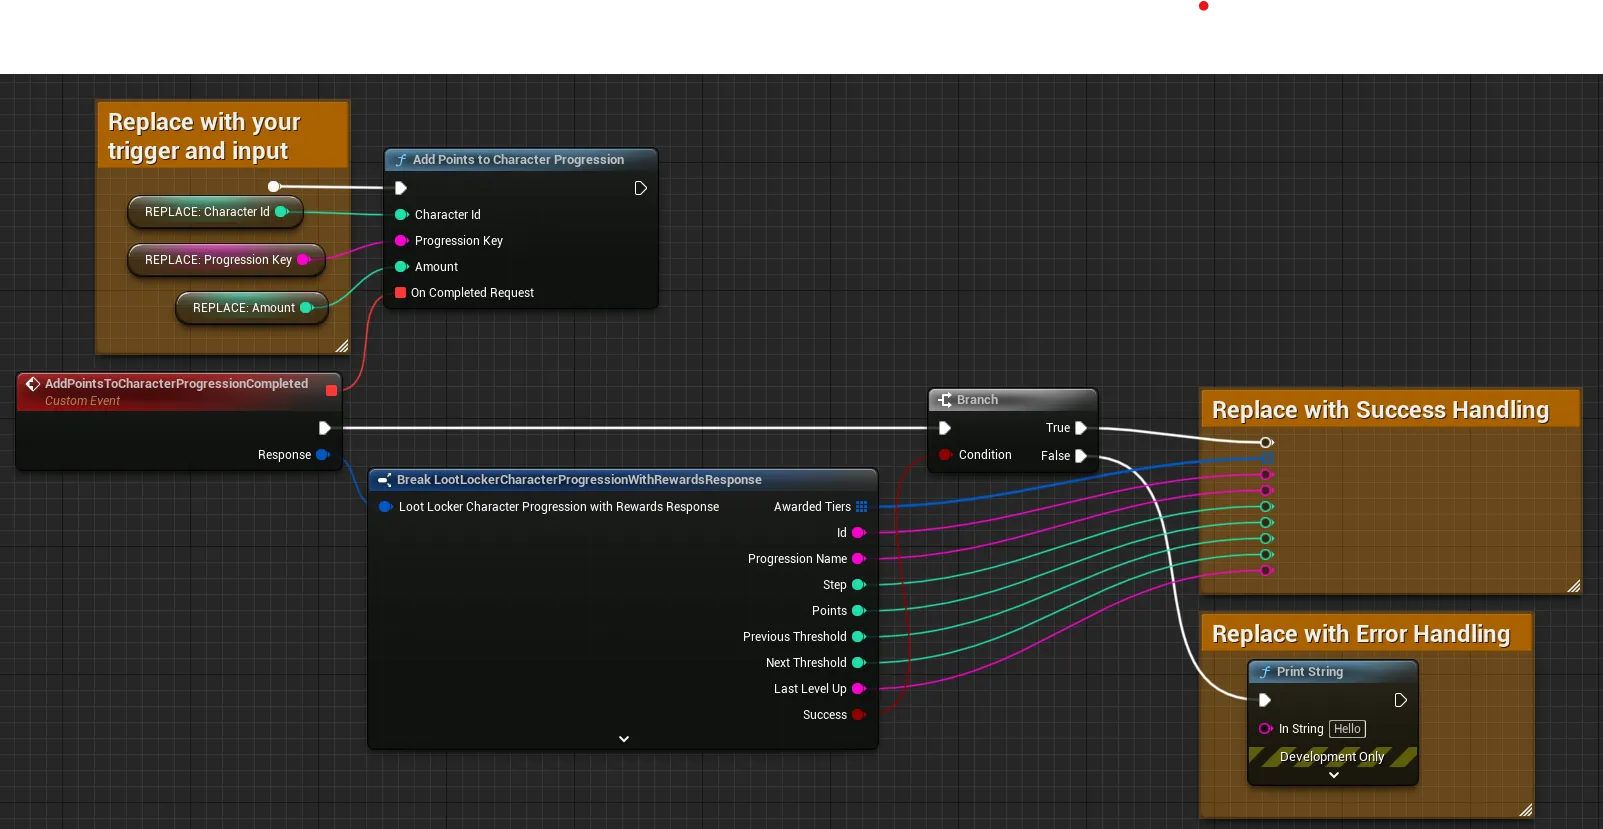
Task: Click the Branch node's input execution pin
Action: pyautogui.click(x=944, y=428)
